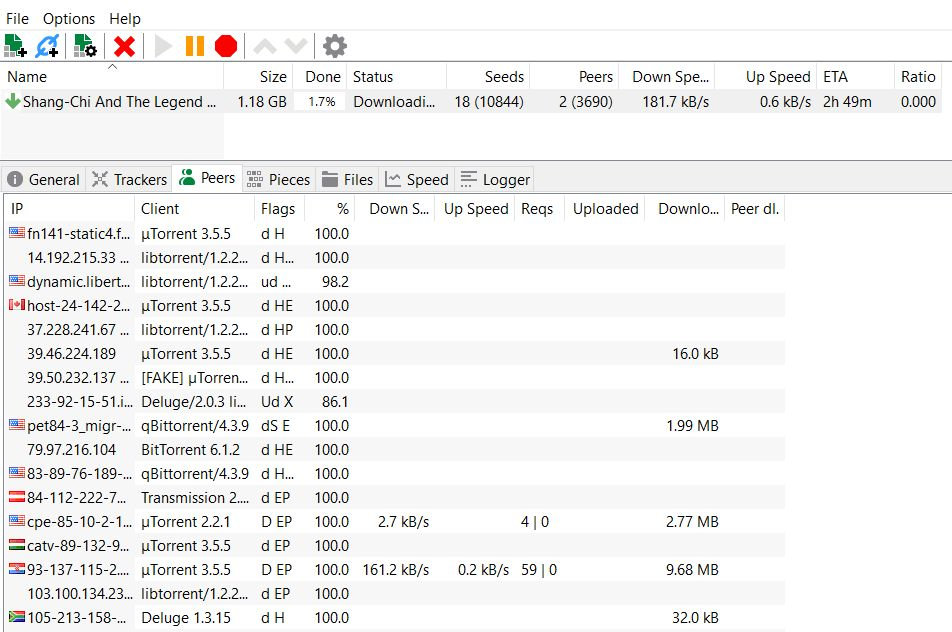The width and height of the screenshot is (952, 632).
Task: Click the Start play toolbar button
Action: pyautogui.click(x=163, y=46)
